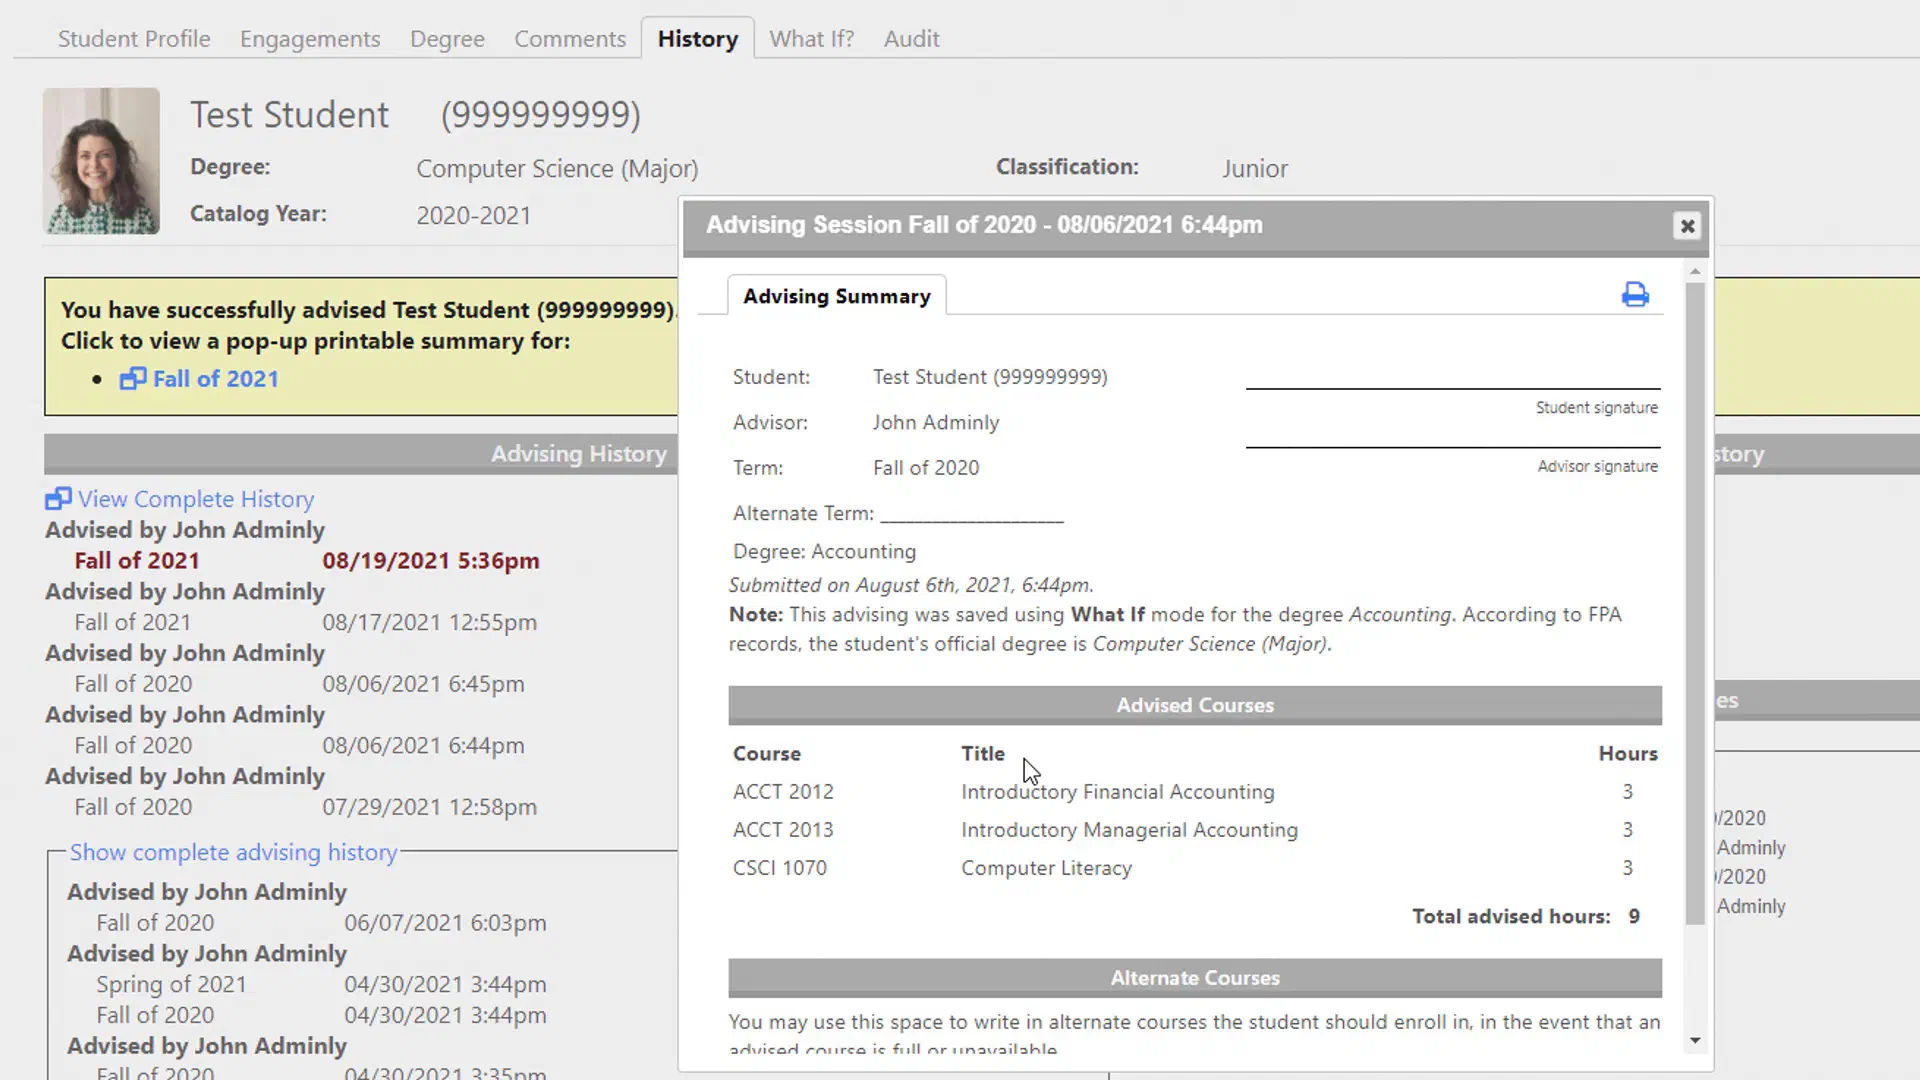Screen dimensions: 1920x1080
Task: Open Fall of 2020 session from 08/06/2021 6:45pm
Action: (299, 684)
